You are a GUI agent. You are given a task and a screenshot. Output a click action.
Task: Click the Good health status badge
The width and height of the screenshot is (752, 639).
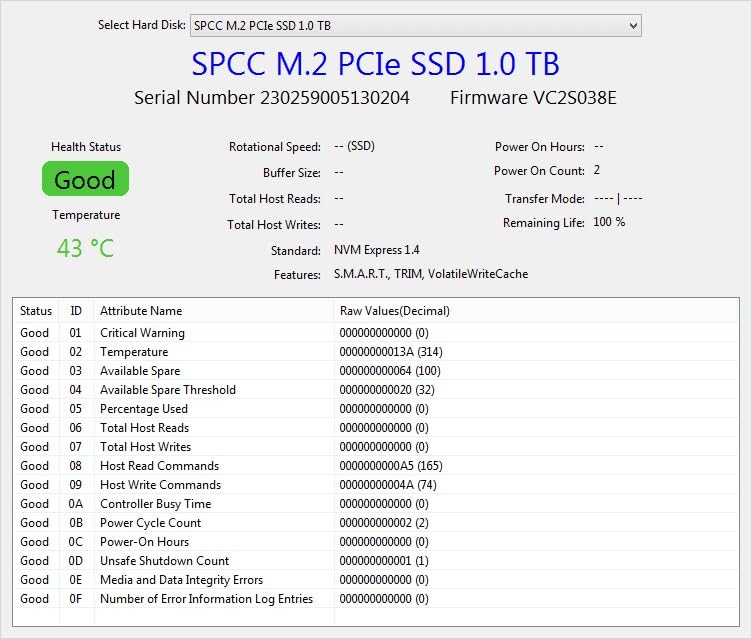(85, 179)
